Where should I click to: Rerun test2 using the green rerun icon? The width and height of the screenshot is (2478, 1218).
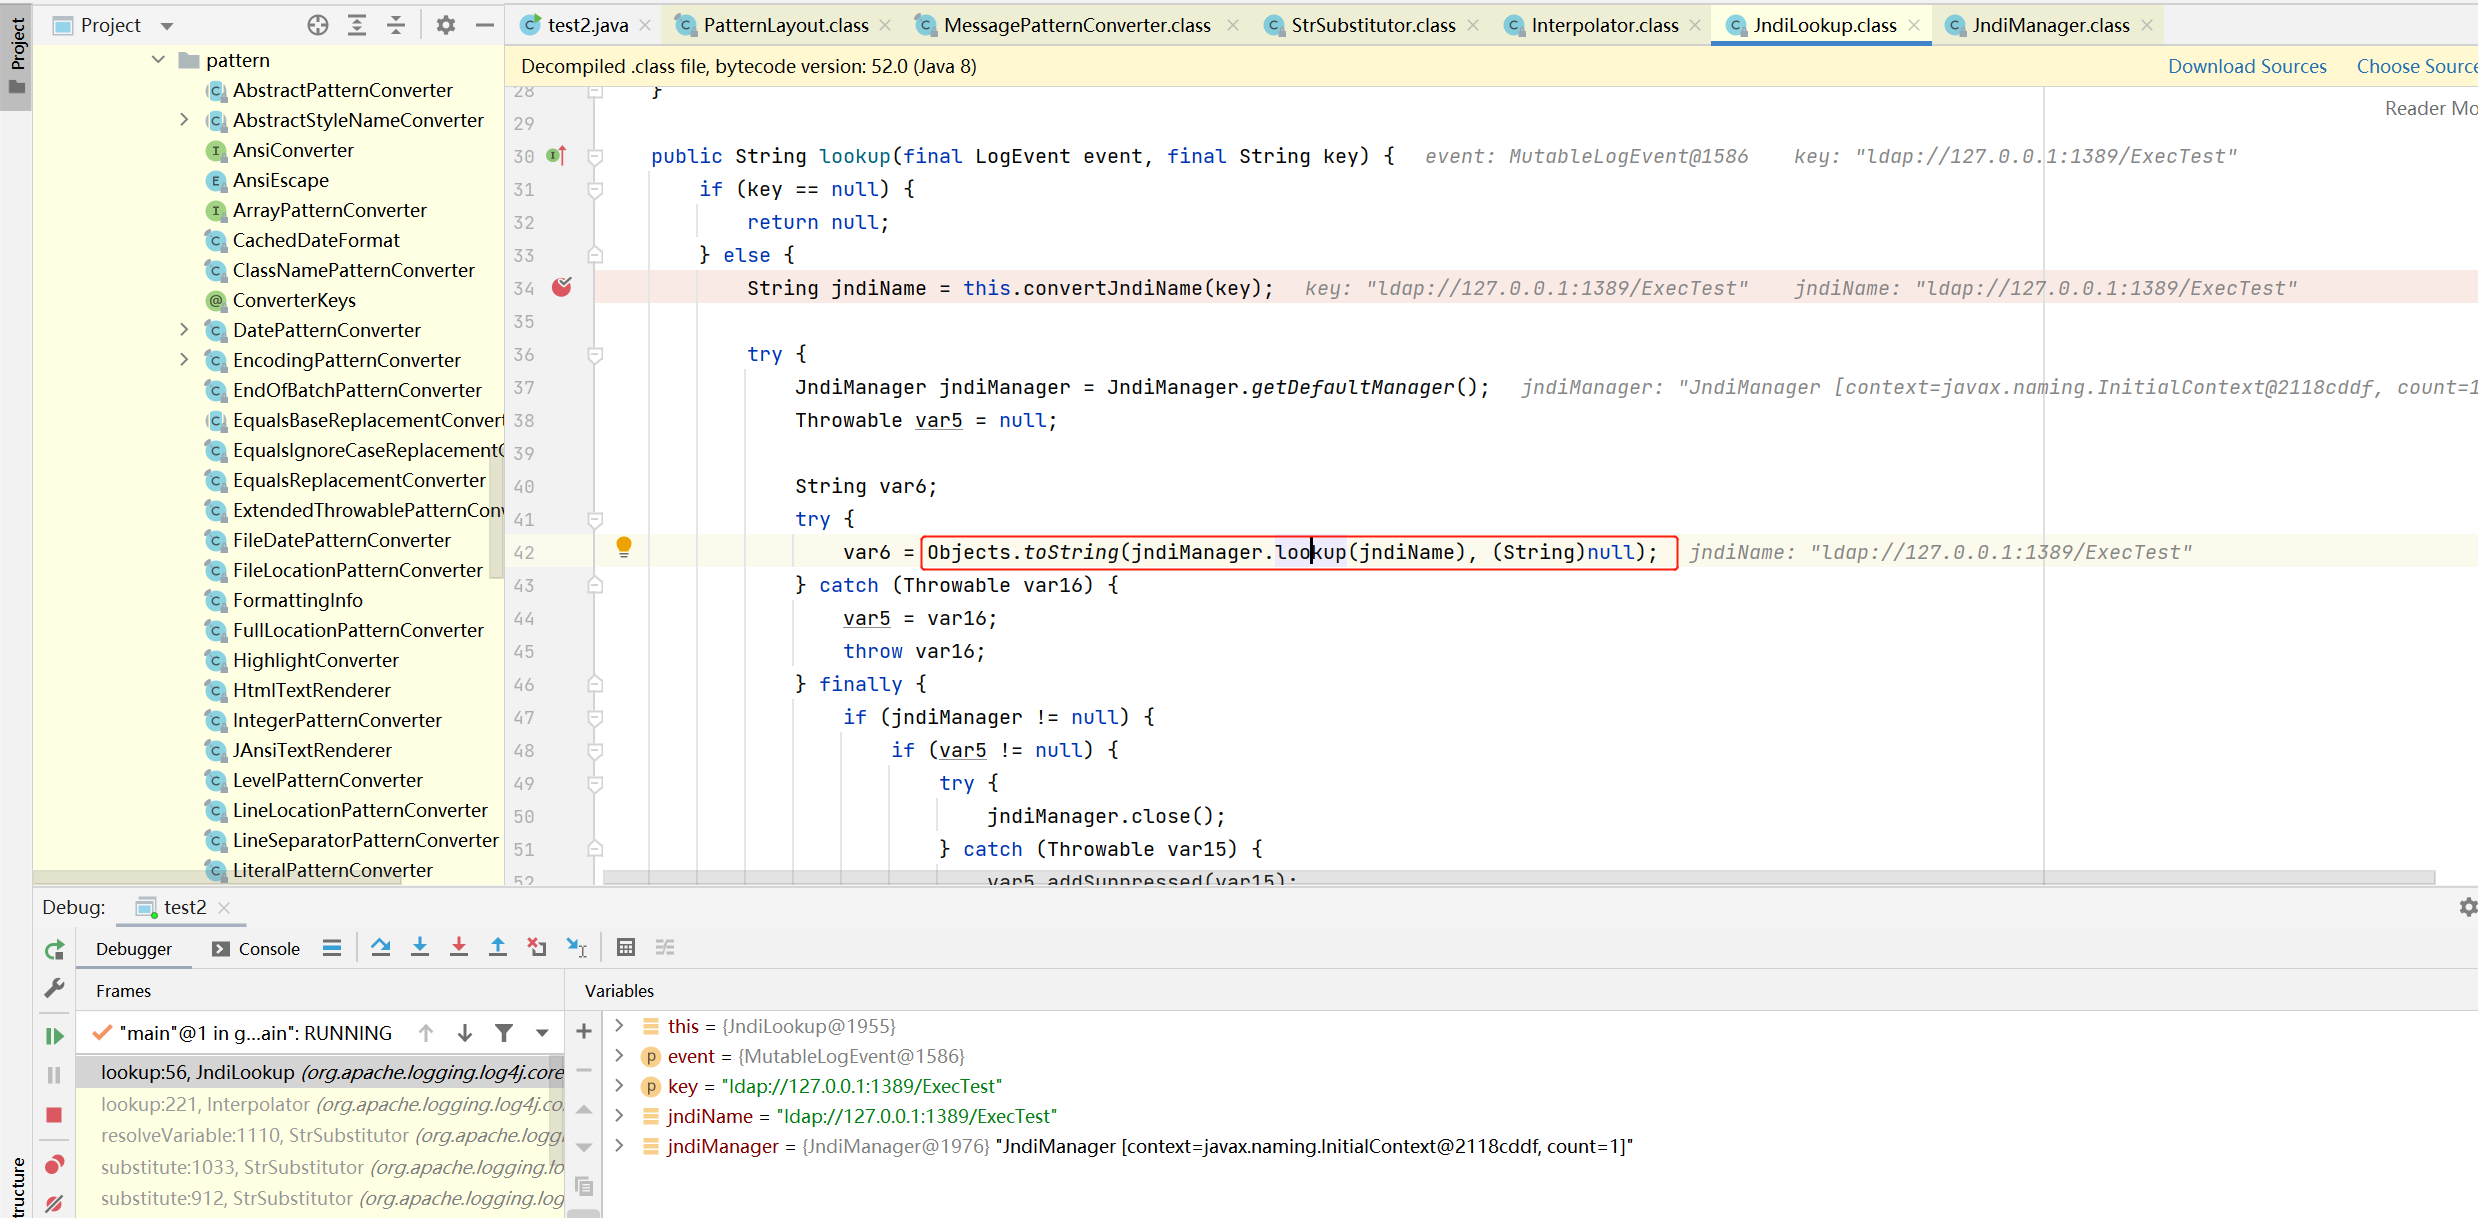coord(54,949)
